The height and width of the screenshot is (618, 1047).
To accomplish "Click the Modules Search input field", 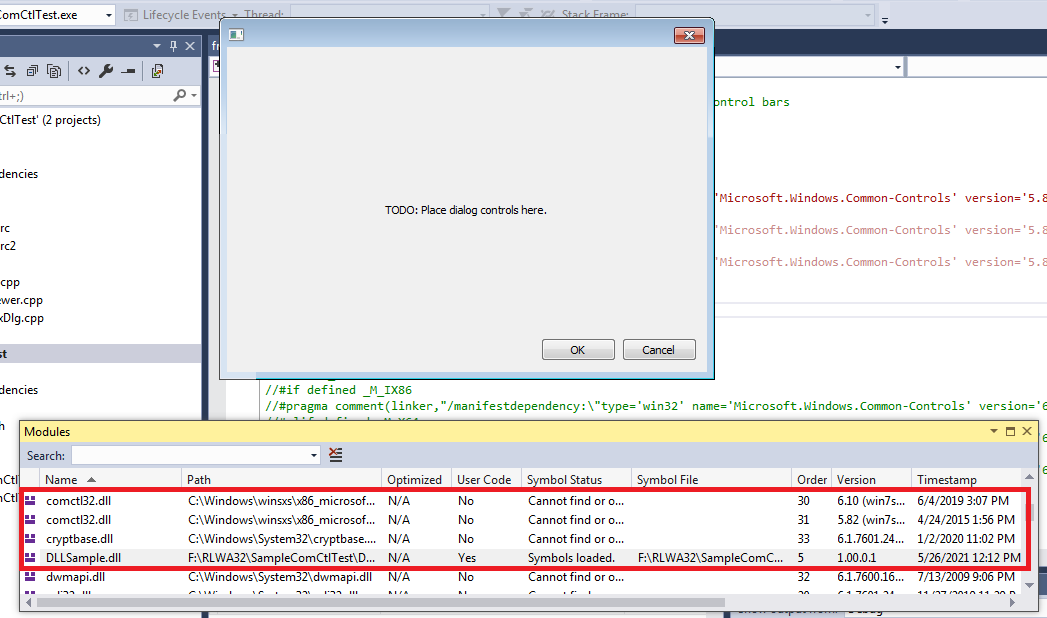I will pyautogui.click(x=190, y=455).
